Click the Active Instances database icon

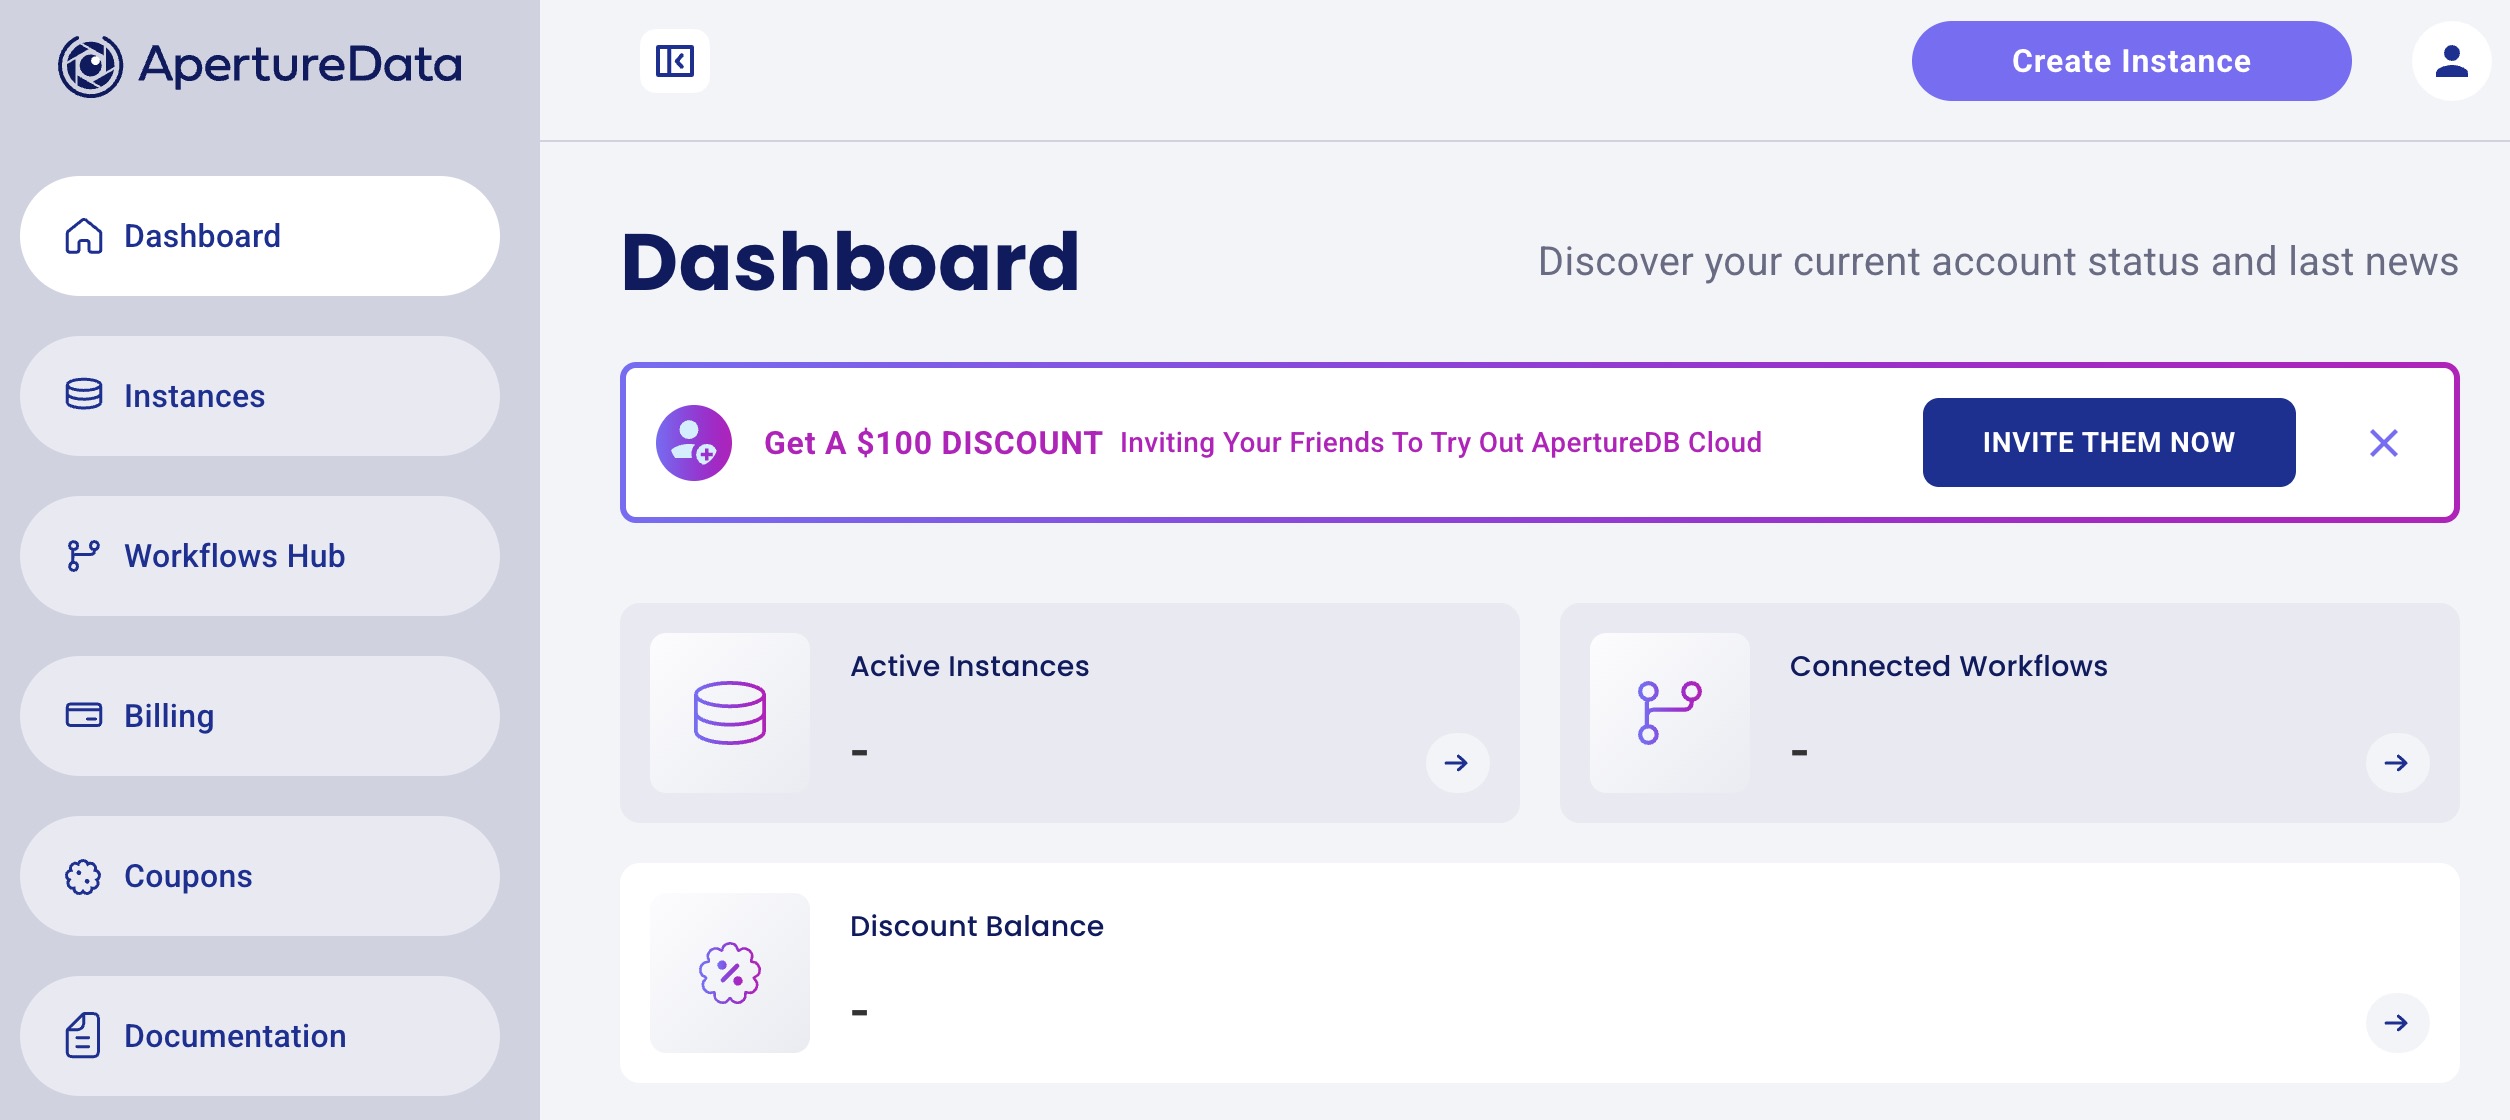[x=730, y=713]
